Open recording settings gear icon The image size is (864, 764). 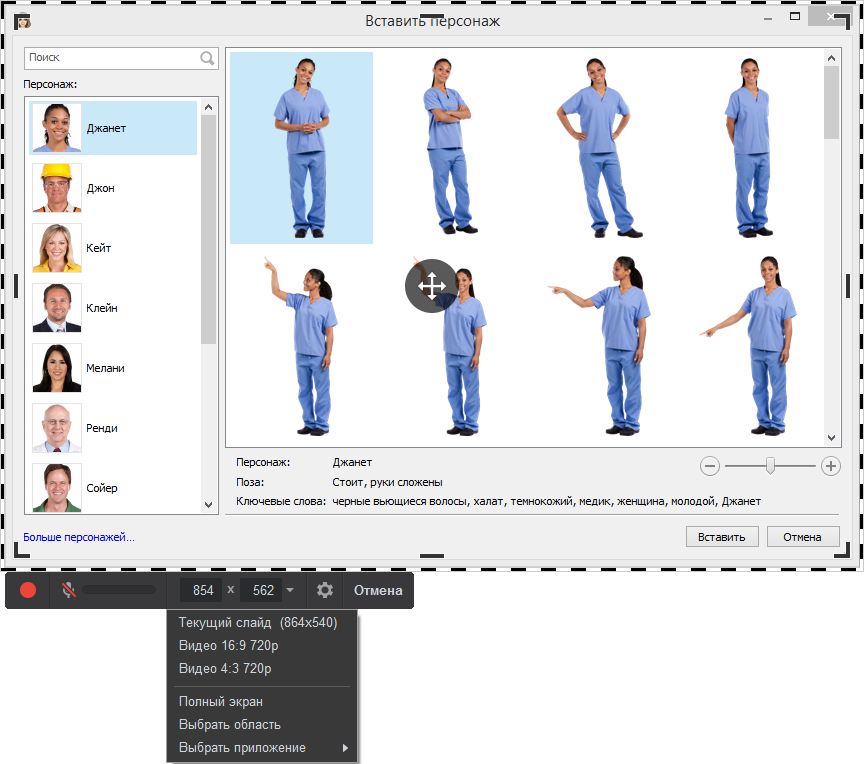(325, 590)
